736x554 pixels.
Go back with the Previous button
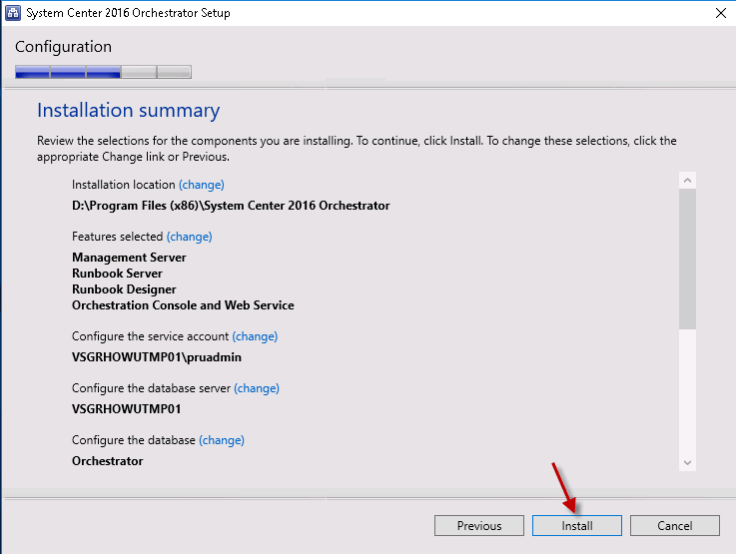479,526
